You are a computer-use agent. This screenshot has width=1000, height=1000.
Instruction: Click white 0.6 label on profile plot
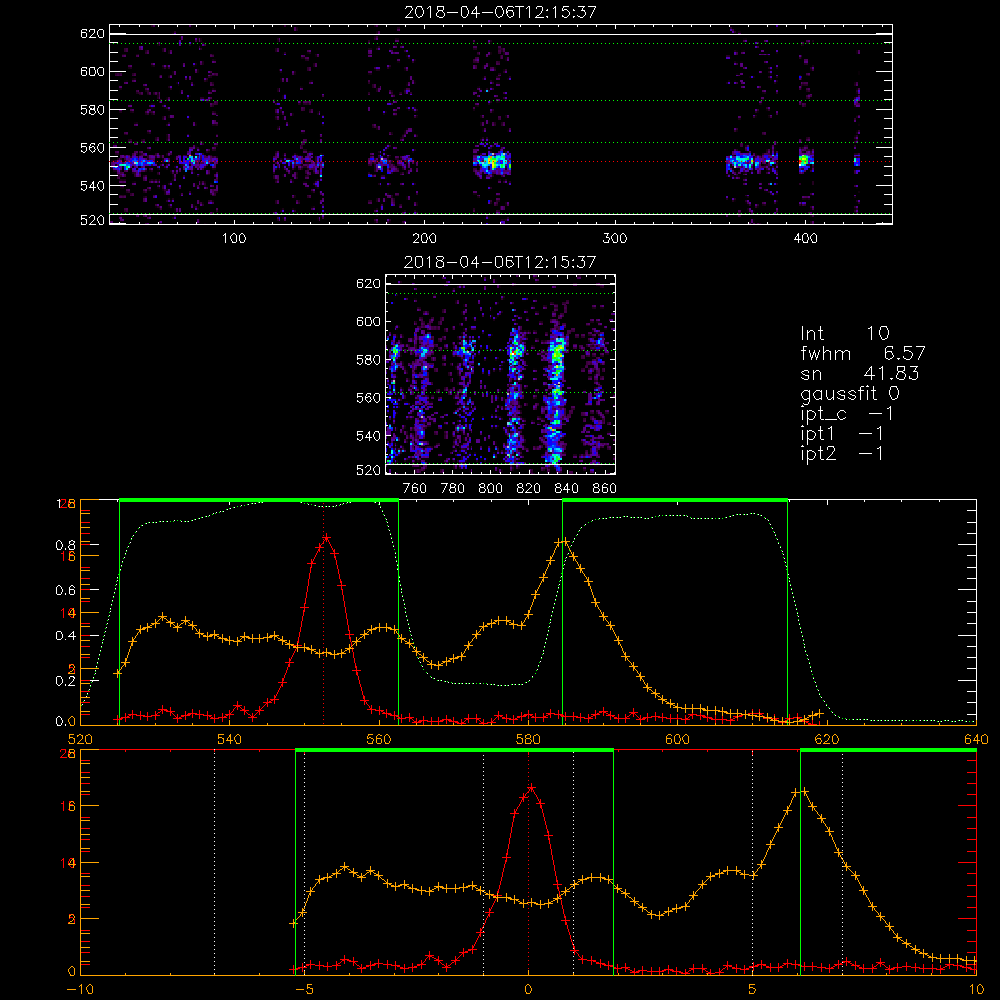(66, 590)
